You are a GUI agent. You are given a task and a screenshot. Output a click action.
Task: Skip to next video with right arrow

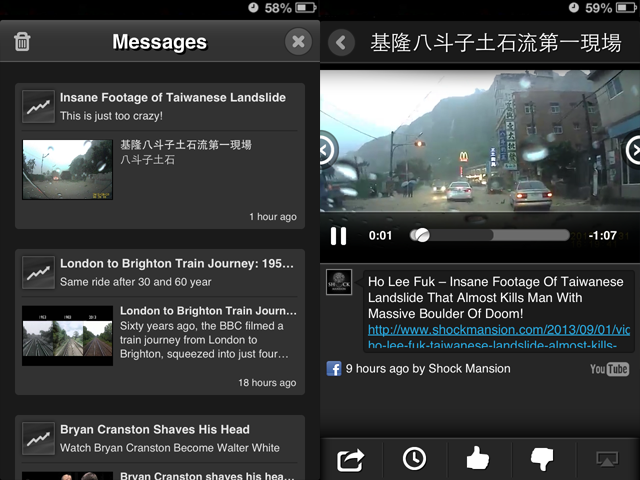click(x=633, y=151)
